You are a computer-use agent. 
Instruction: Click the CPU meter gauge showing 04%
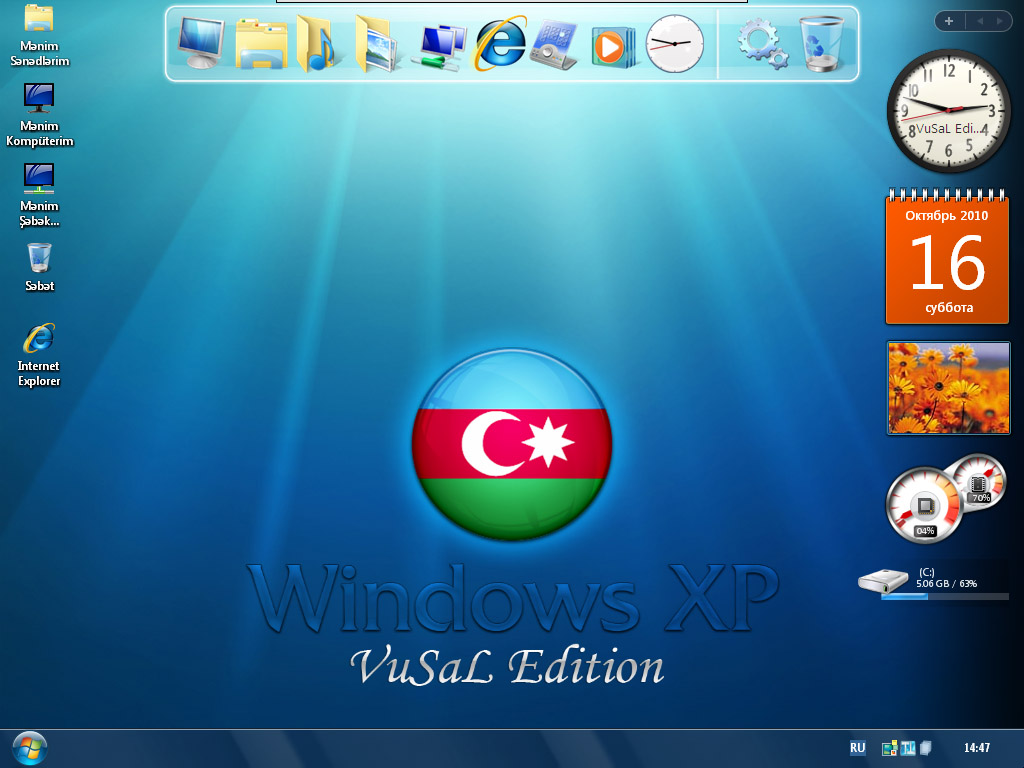click(x=923, y=505)
